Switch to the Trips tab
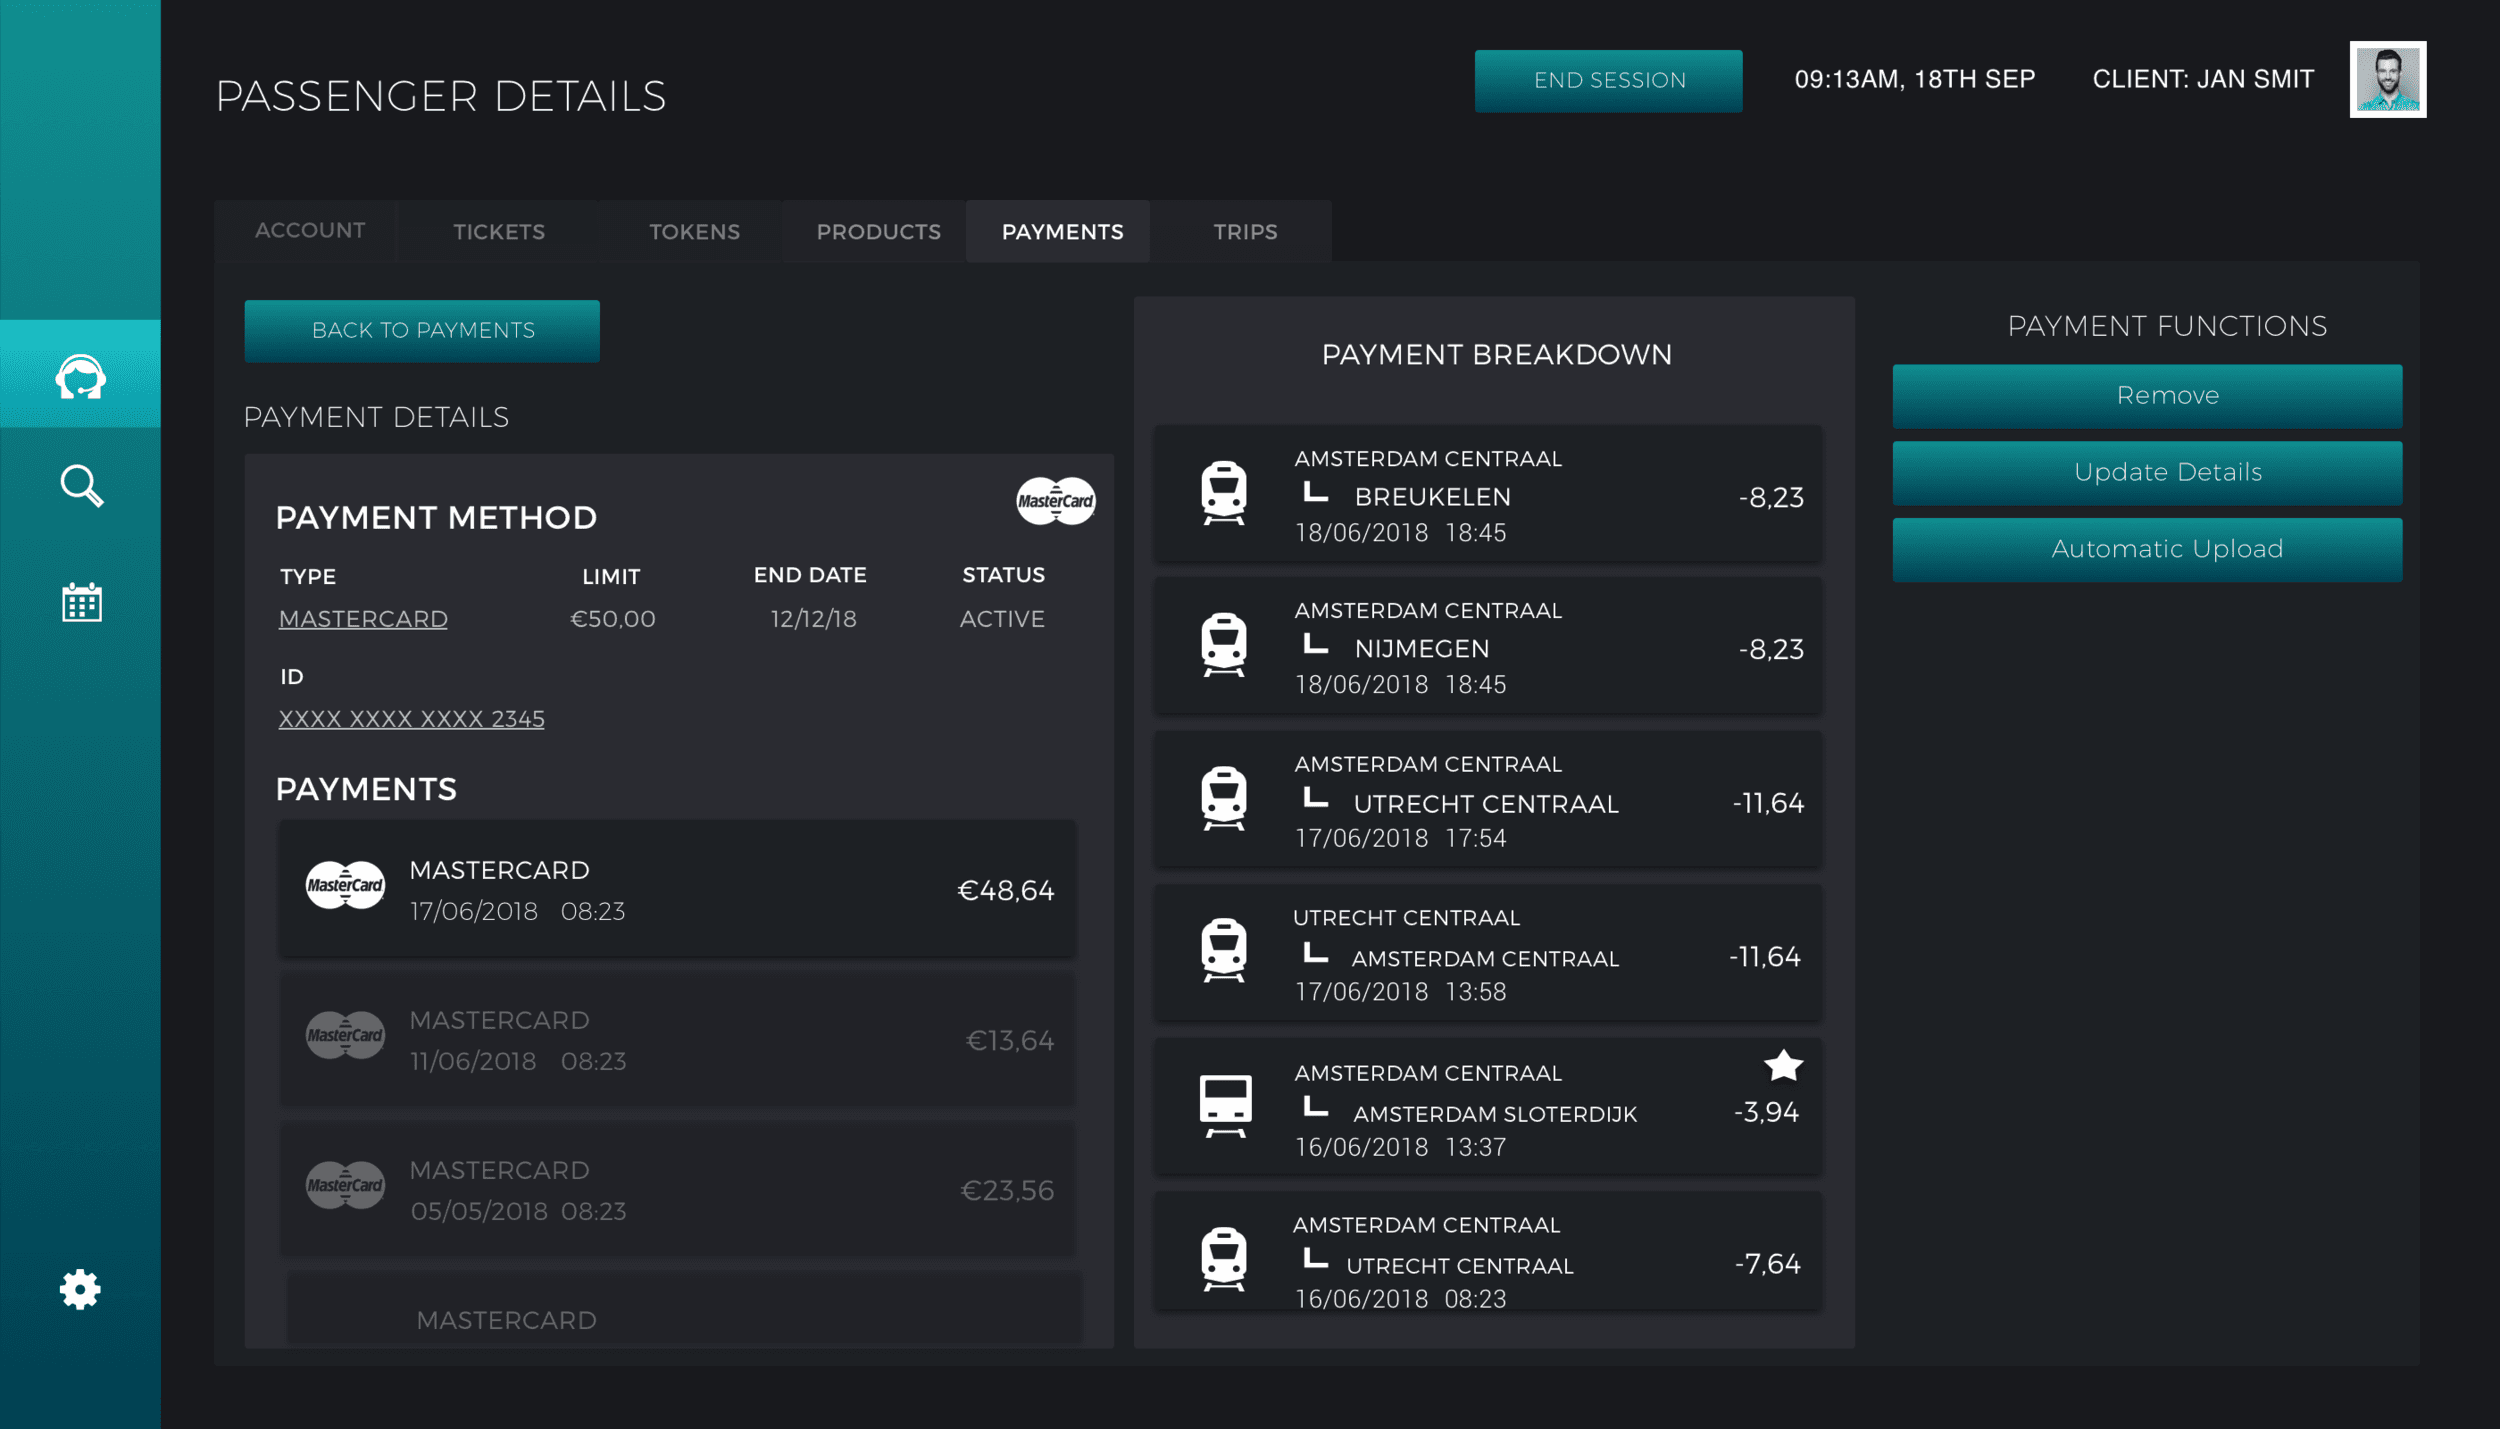 coord(1245,232)
